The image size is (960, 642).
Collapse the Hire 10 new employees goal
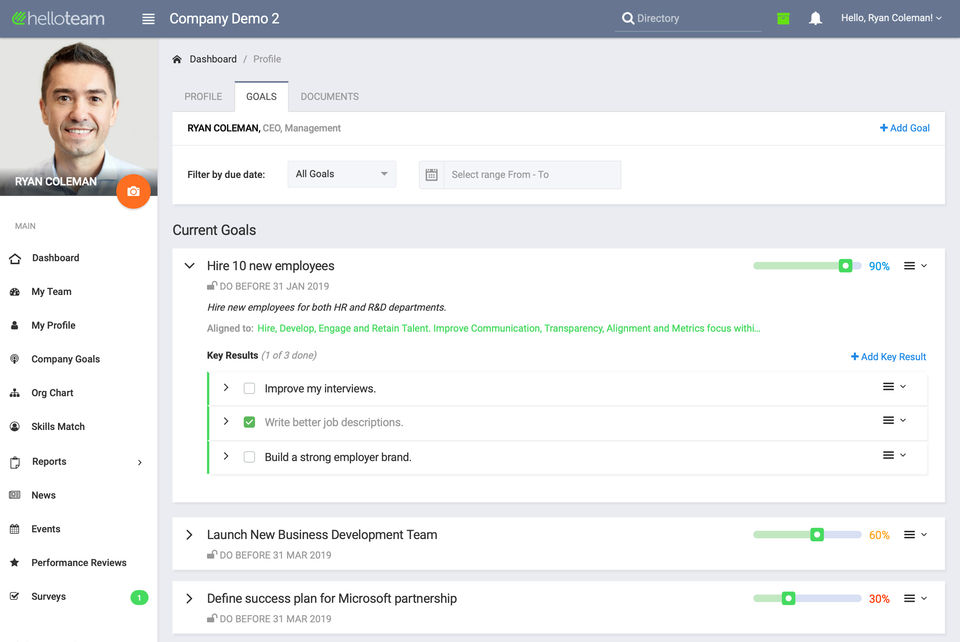click(x=189, y=266)
